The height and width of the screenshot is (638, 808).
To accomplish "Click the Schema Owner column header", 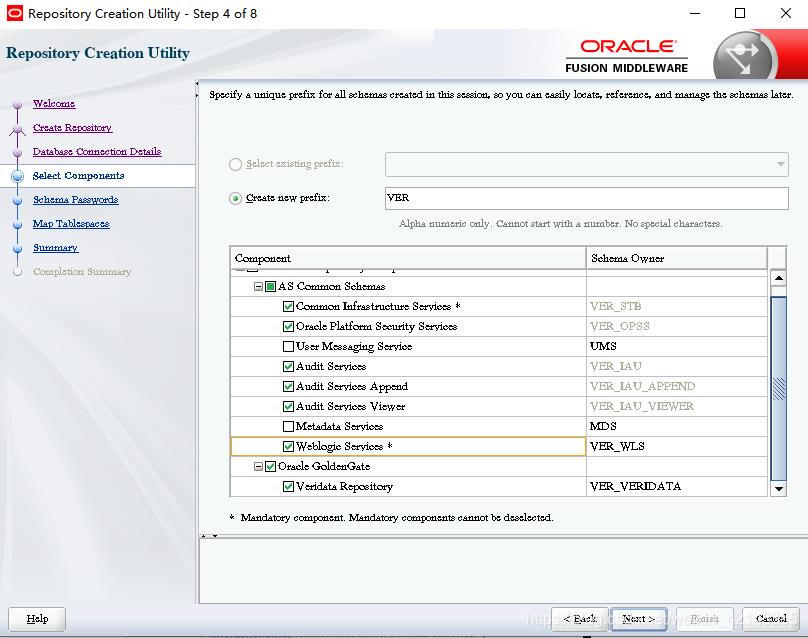I will point(677,258).
